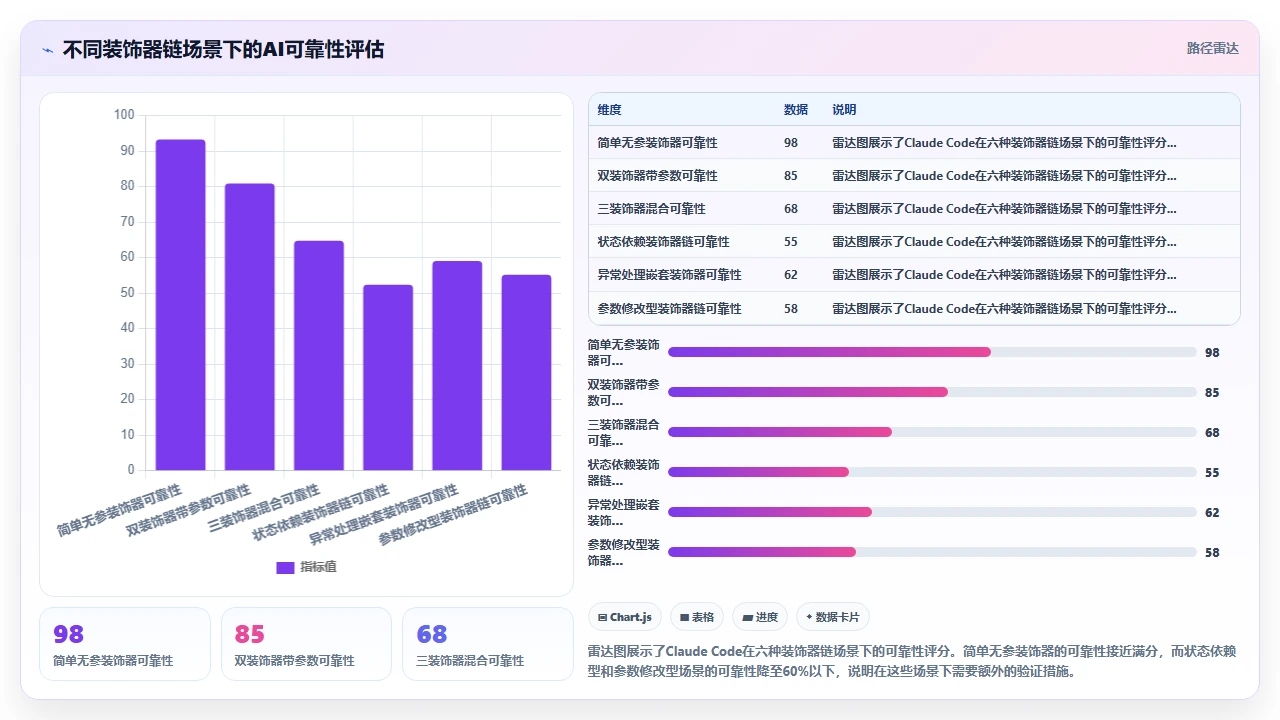Click the progress bar with value 98
This screenshot has width=1280, height=720.
pyautogui.click(x=932, y=352)
